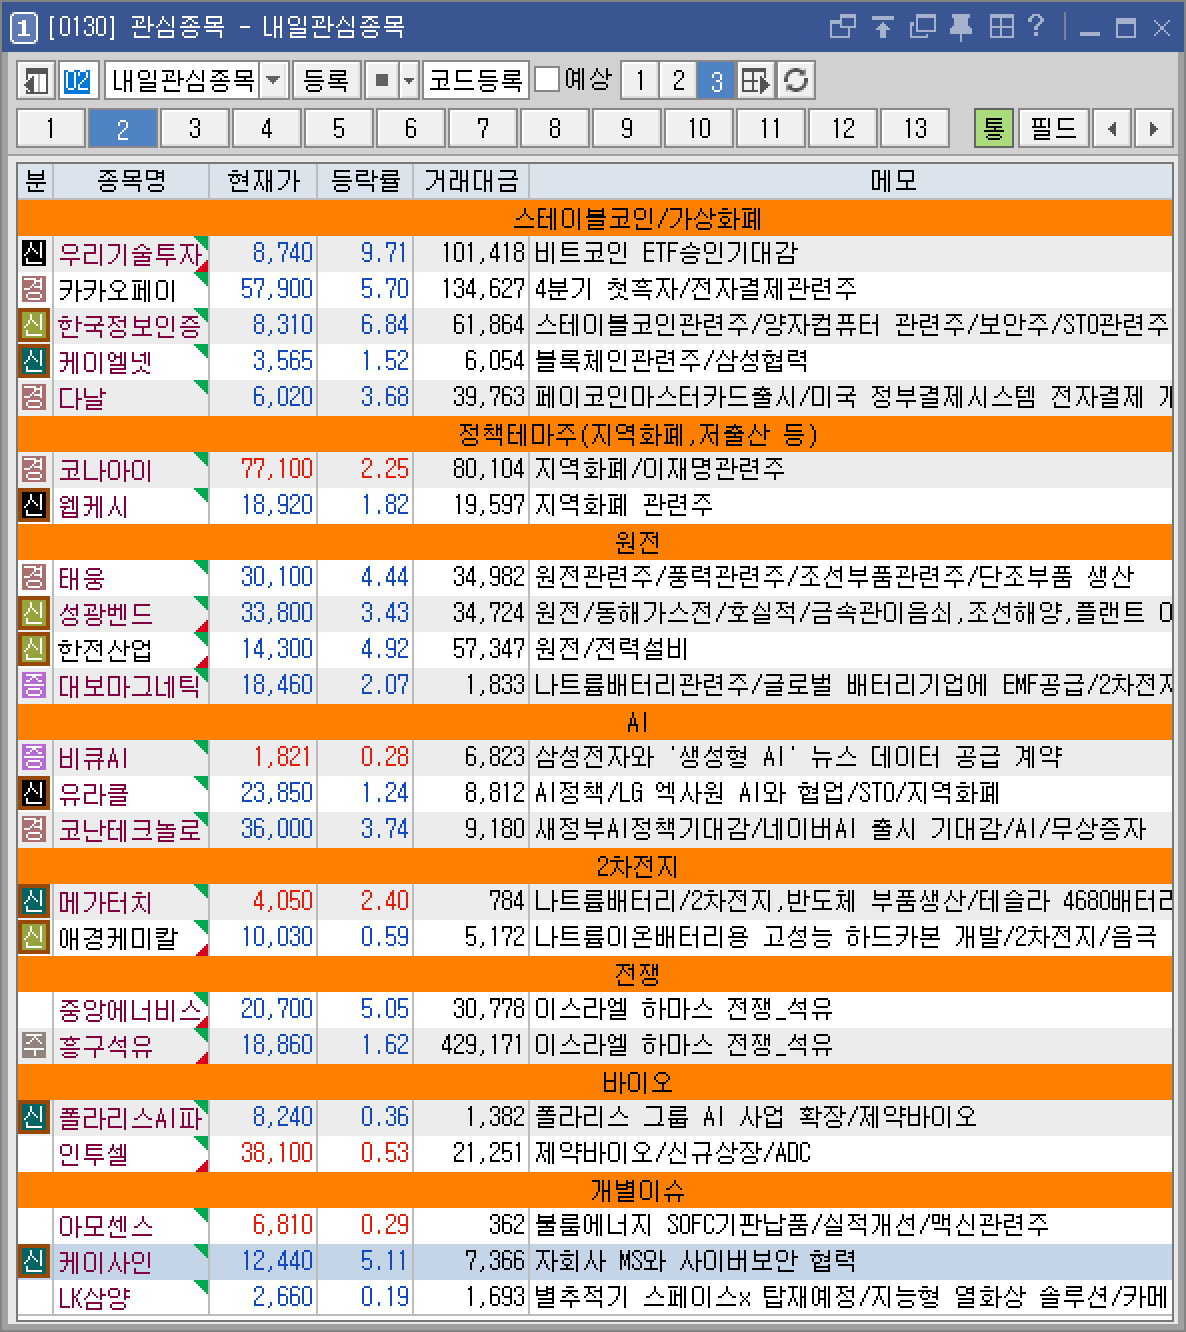Switch to group tab 4
1186x1332 pixels.
pos(267,128)
